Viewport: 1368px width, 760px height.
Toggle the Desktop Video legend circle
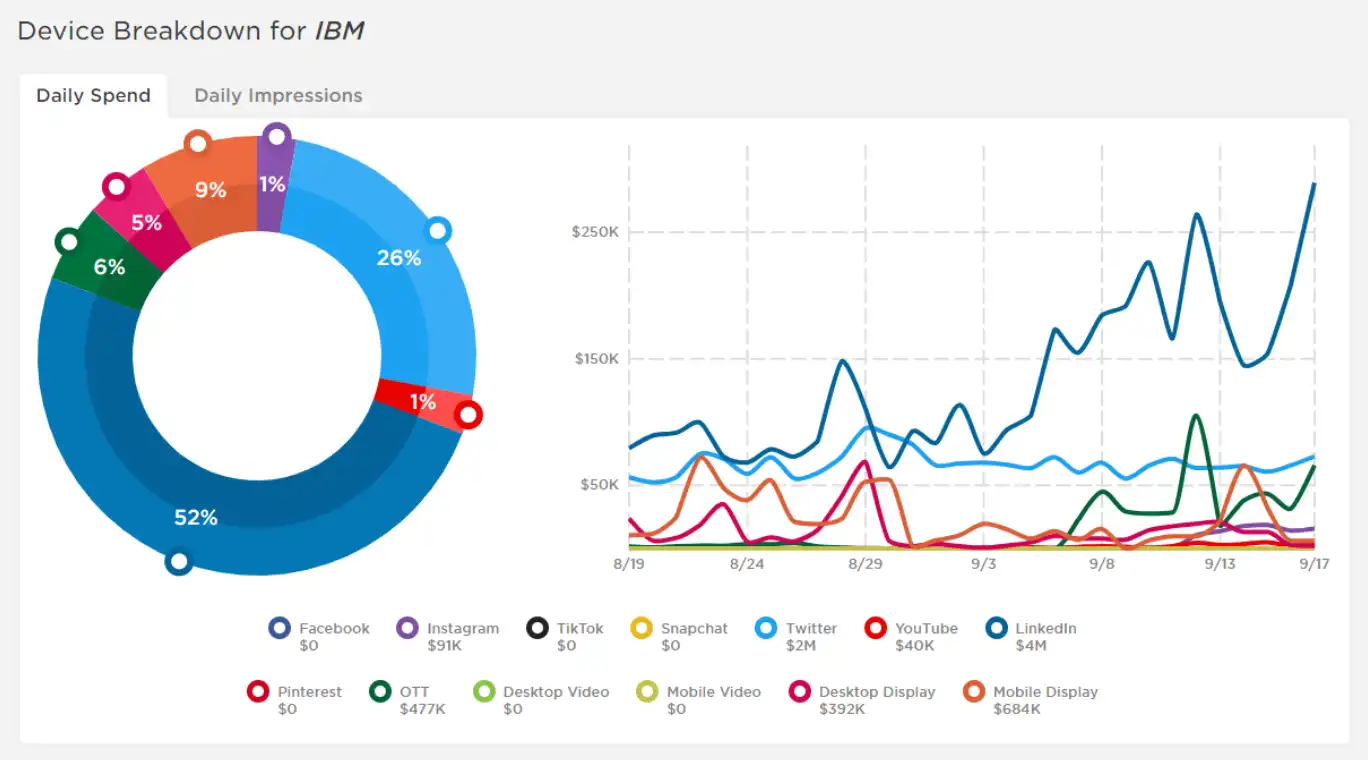click(484, 691)
